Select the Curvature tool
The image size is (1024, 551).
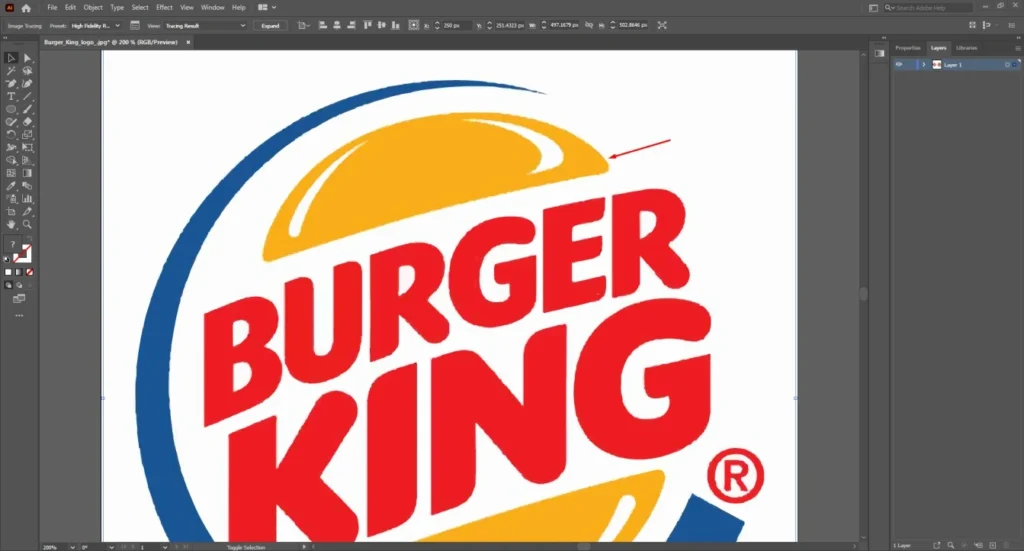27,84
